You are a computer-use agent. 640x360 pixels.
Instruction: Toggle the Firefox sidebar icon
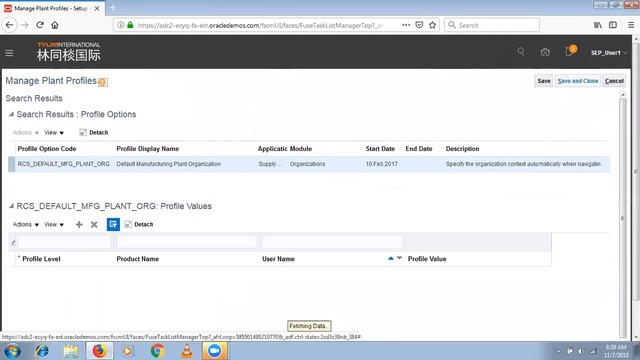tap(613, 25)
